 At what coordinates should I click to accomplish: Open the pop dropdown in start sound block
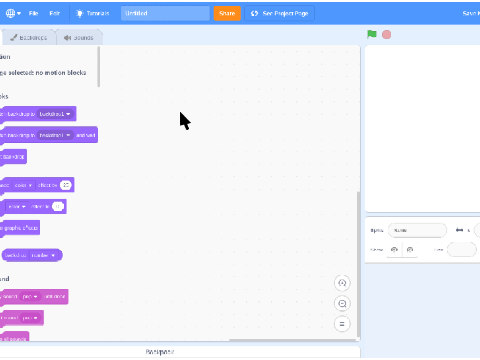click(x=30, y=318)
